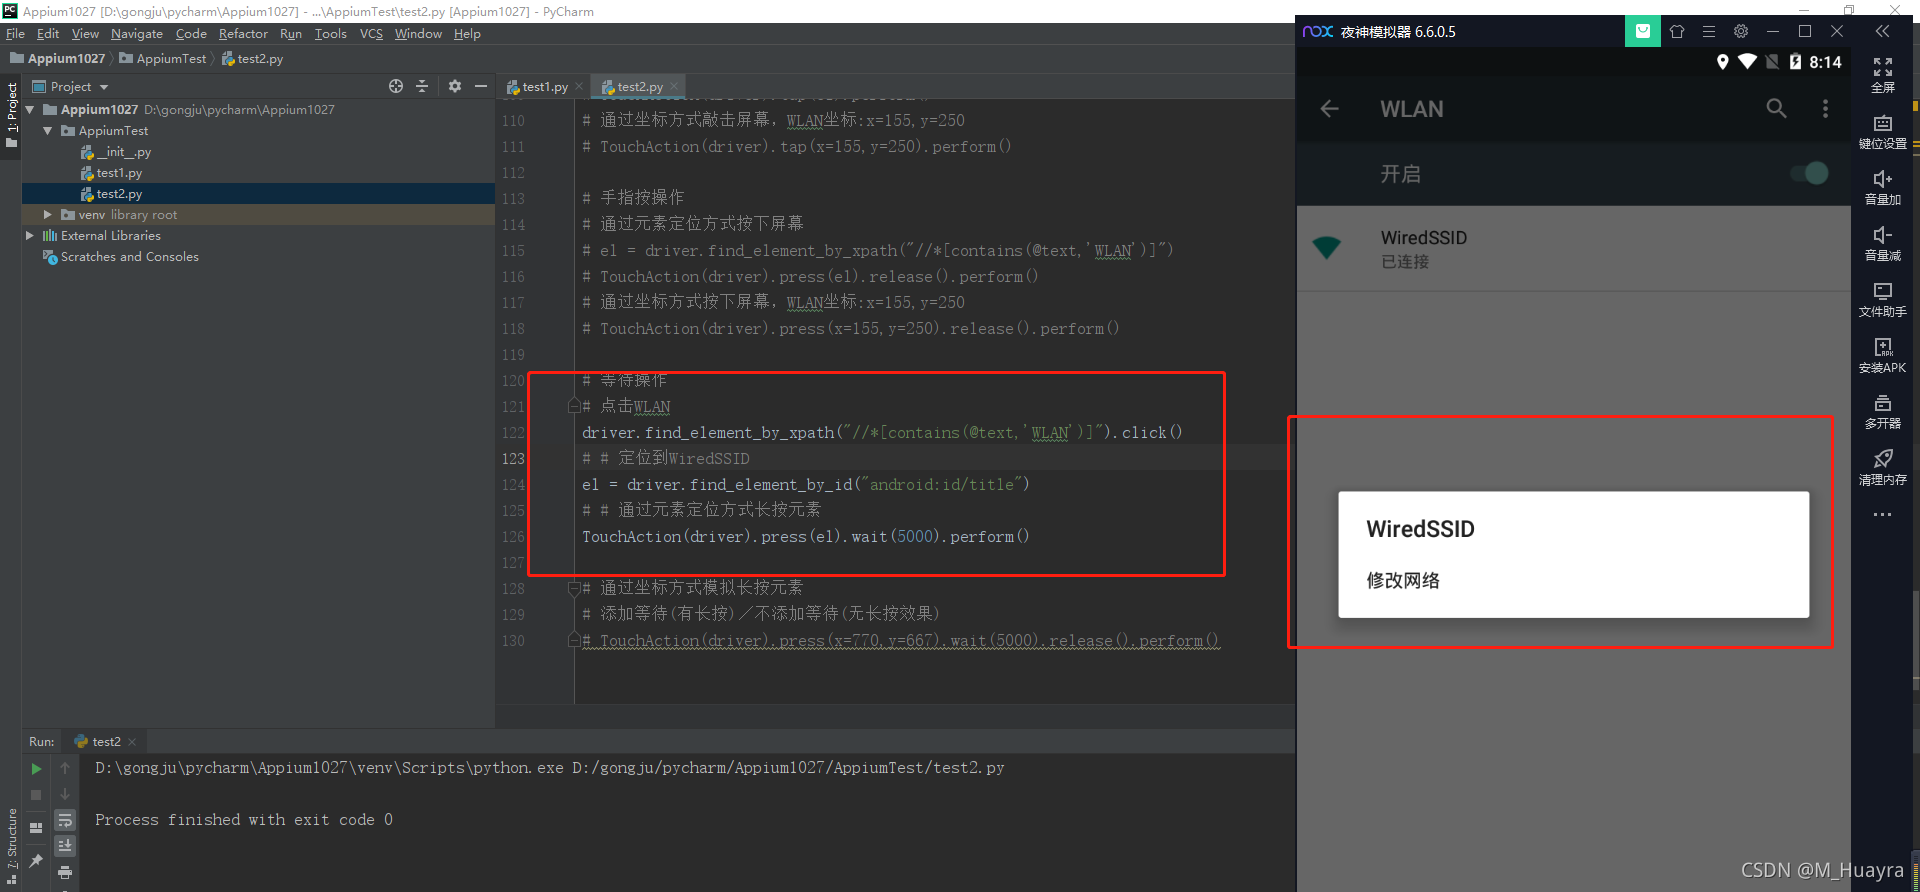Click Nox volume down (音量减)
Viewport: 1920px width, 892px height.
click(1883, 244)
